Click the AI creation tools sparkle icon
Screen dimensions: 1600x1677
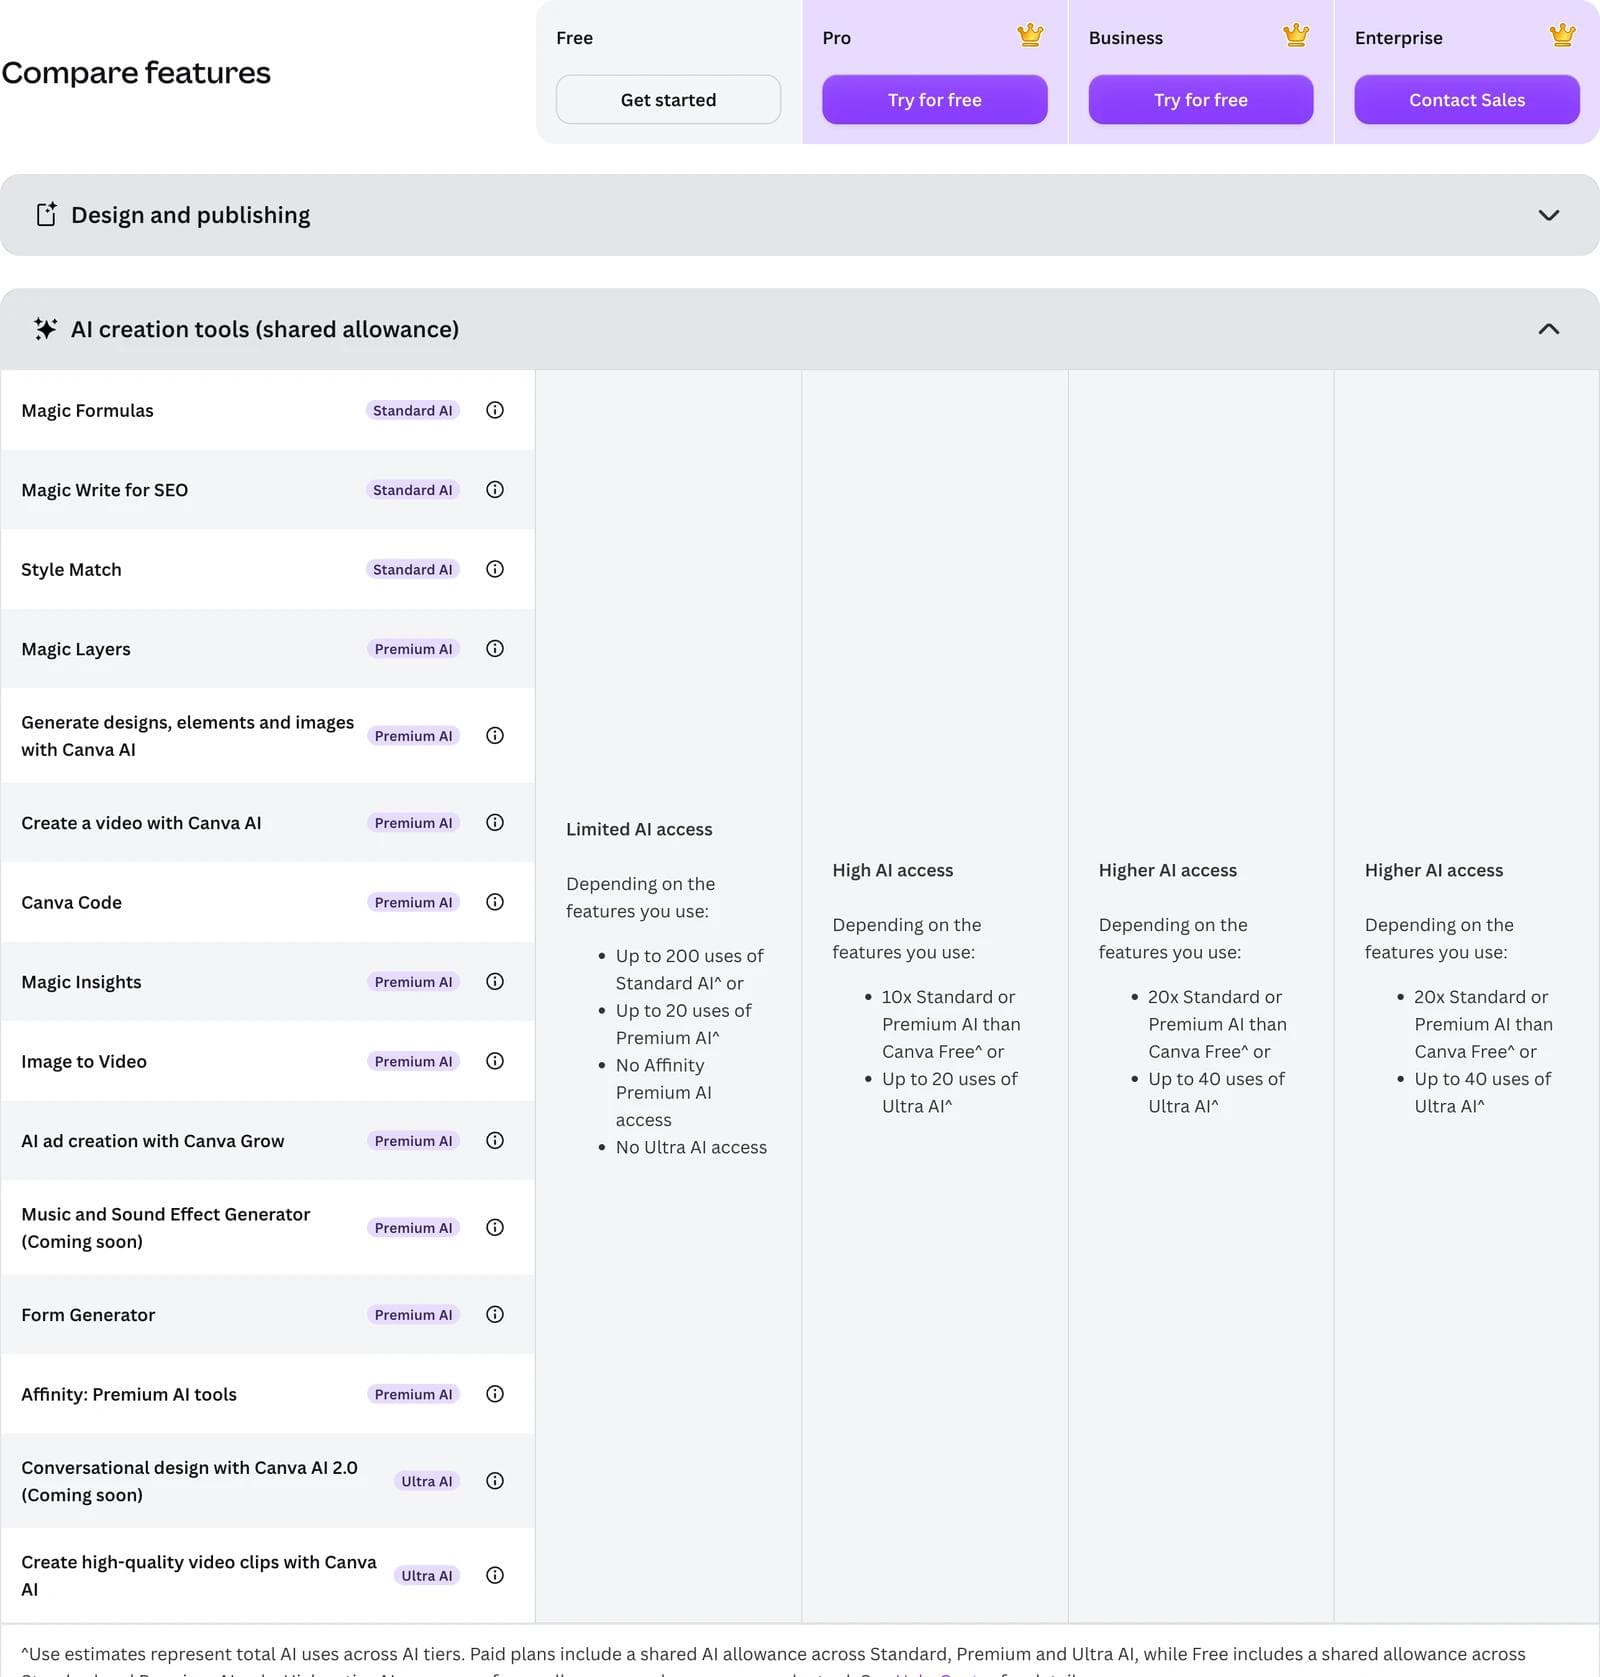[x=46, y=329]
